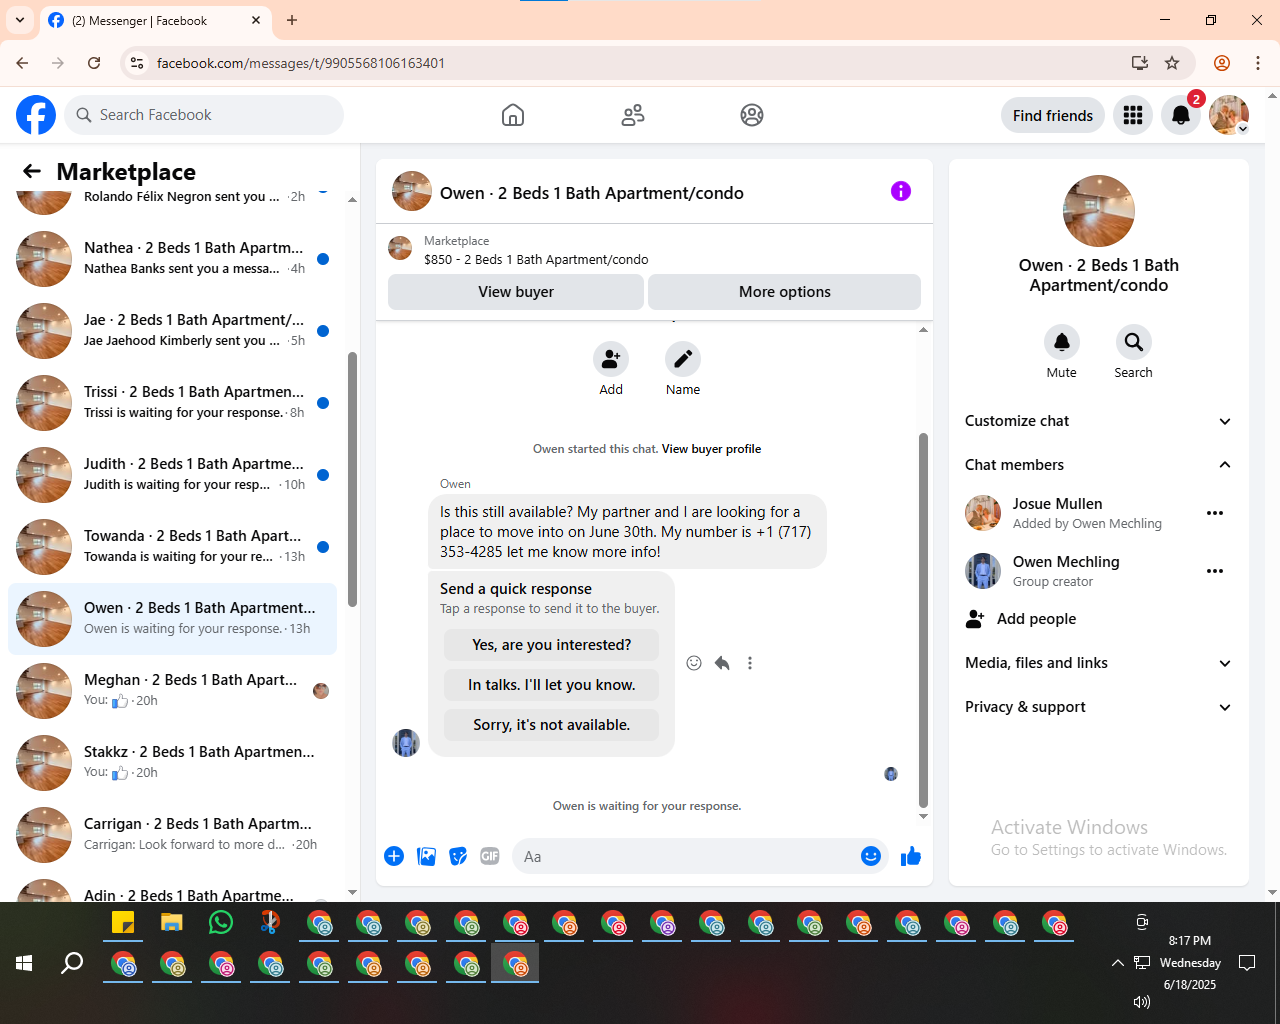The height and width of the screenshot is (1024, 1280).
Task: Open member options for Josue Mullen
Action: (1215, 513)
